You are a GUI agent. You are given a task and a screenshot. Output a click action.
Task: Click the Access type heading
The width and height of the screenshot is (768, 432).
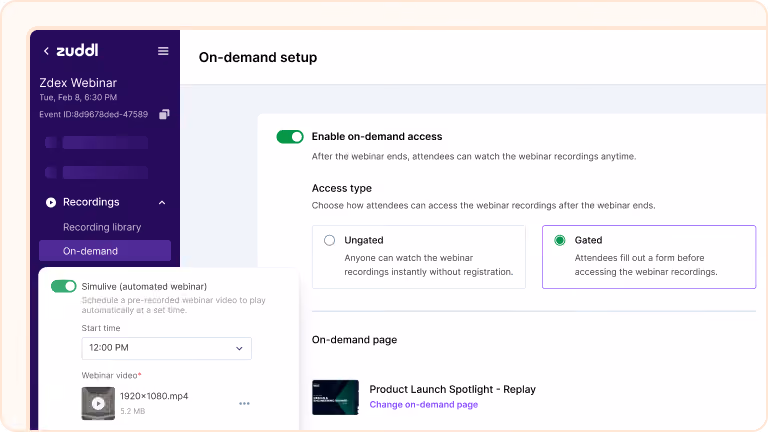pyautogui.click(x=342, y=188)
